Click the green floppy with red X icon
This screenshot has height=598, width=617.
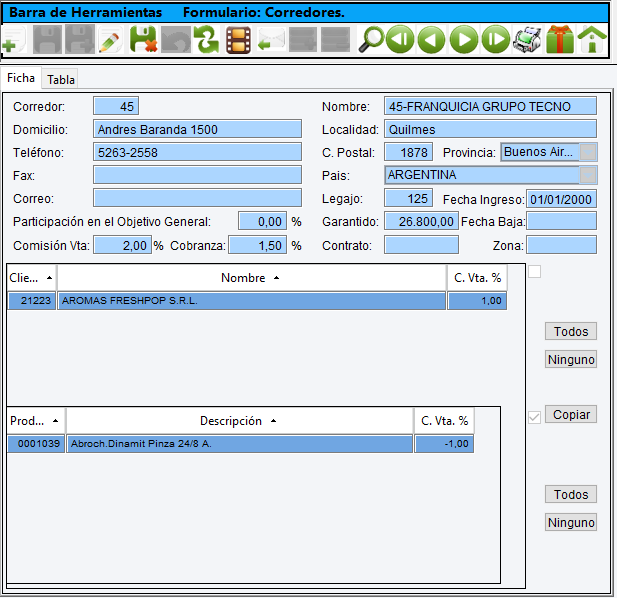[144, 39]
